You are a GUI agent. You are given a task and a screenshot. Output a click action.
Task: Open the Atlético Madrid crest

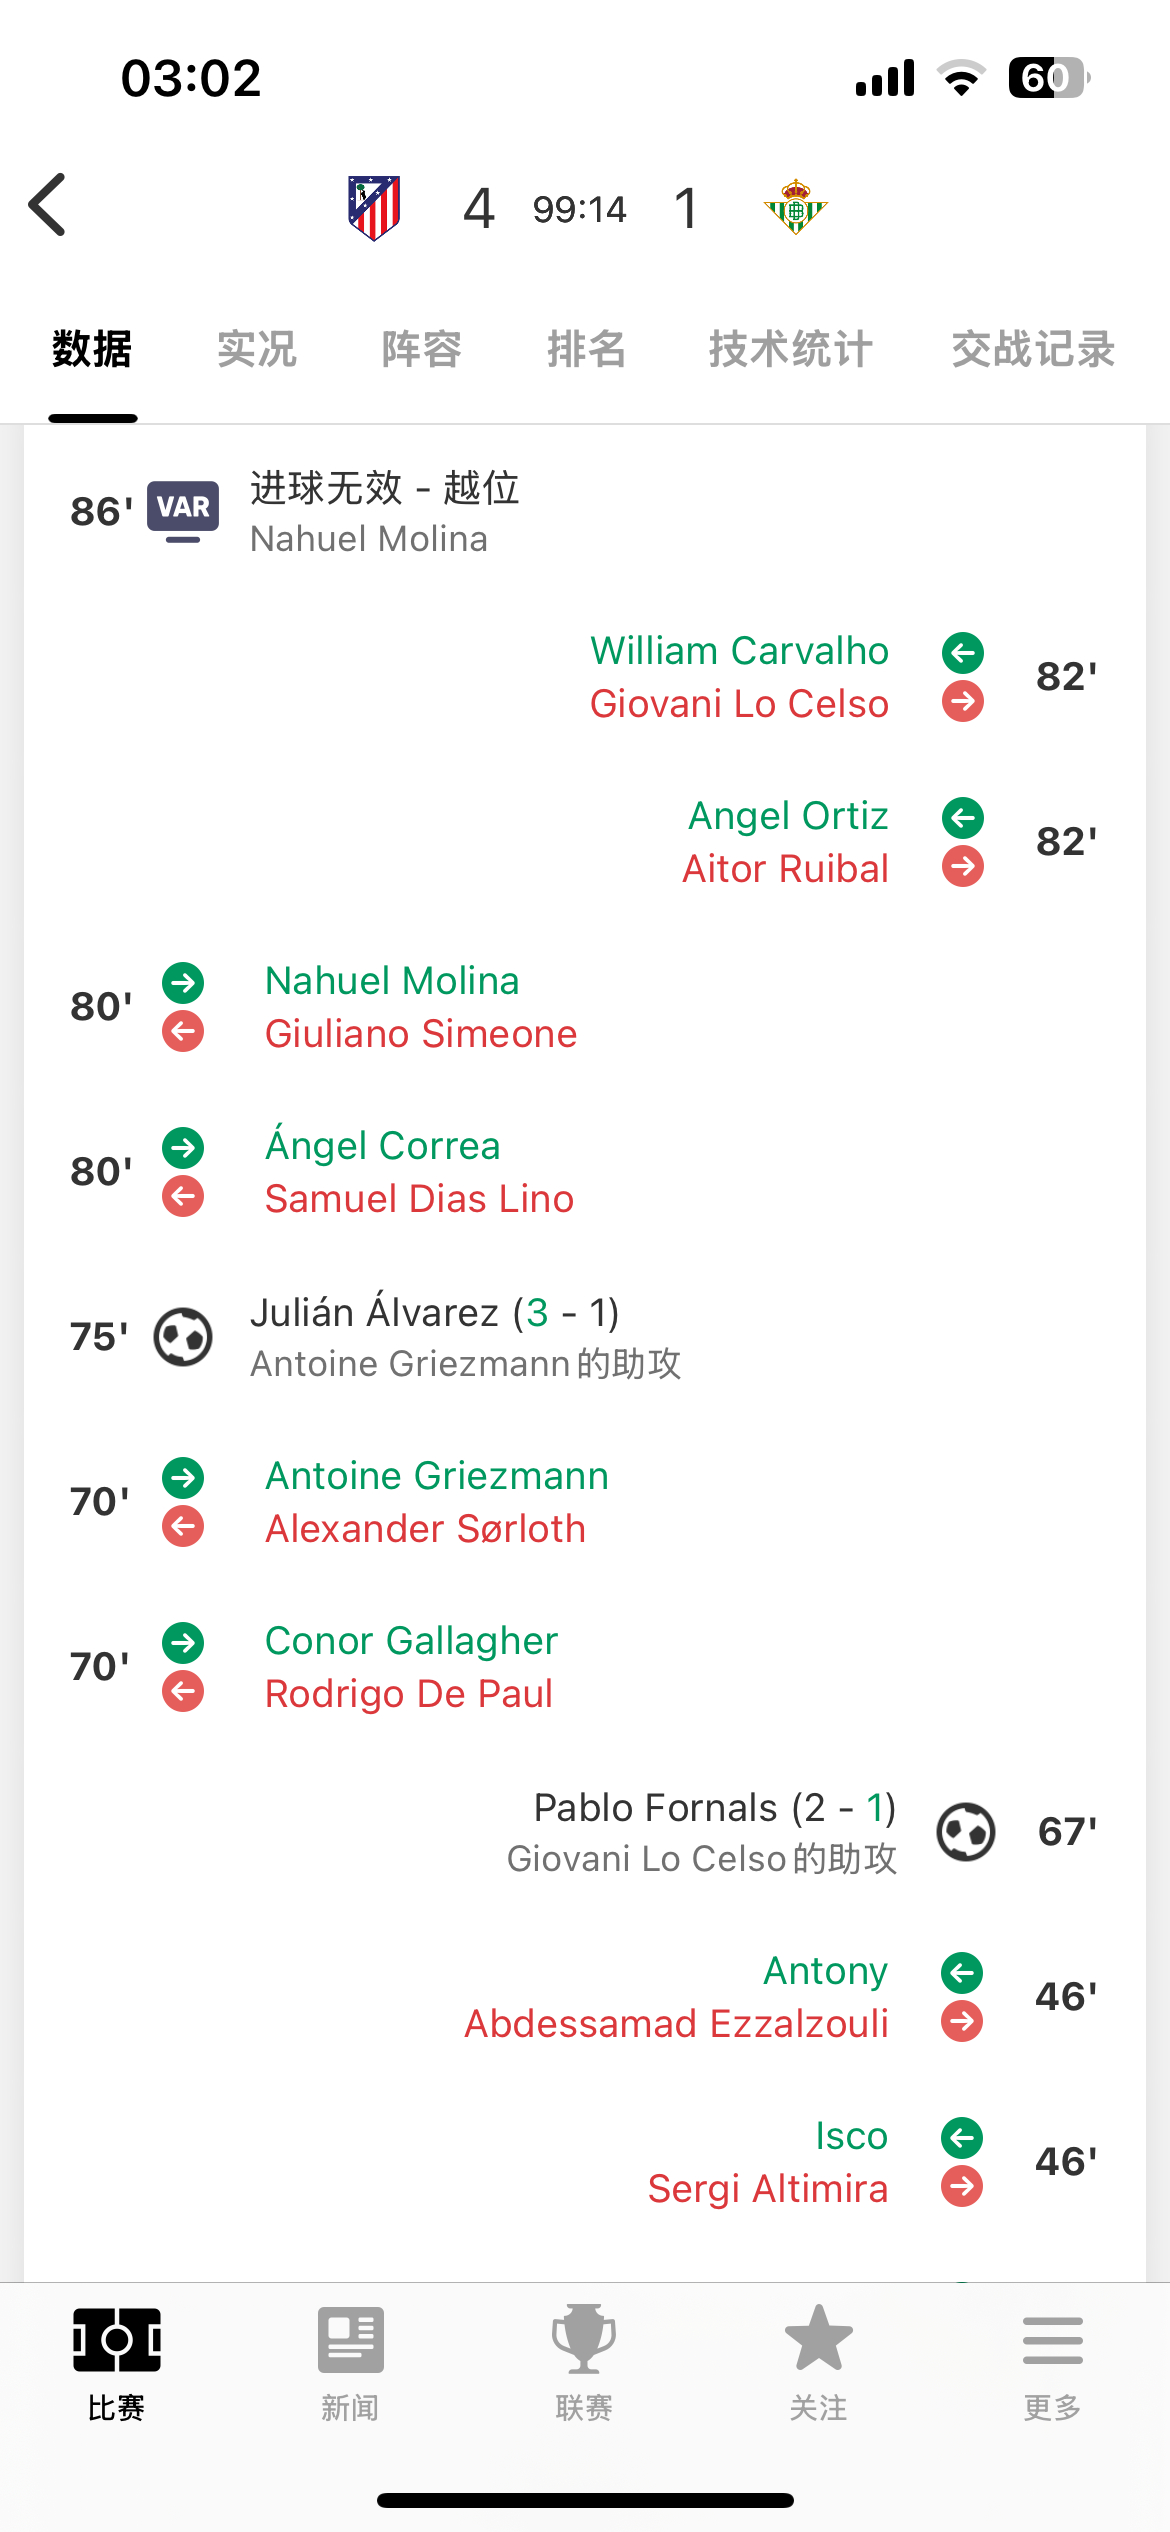374,208
